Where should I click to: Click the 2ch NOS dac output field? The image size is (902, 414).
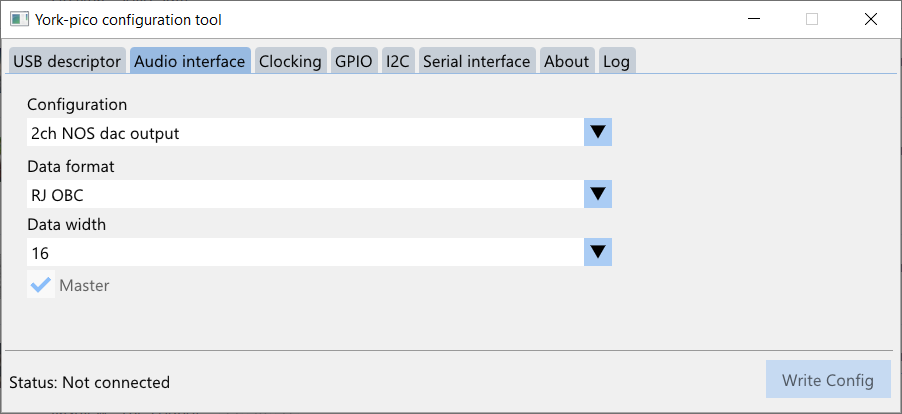click(x=305, y=132)
